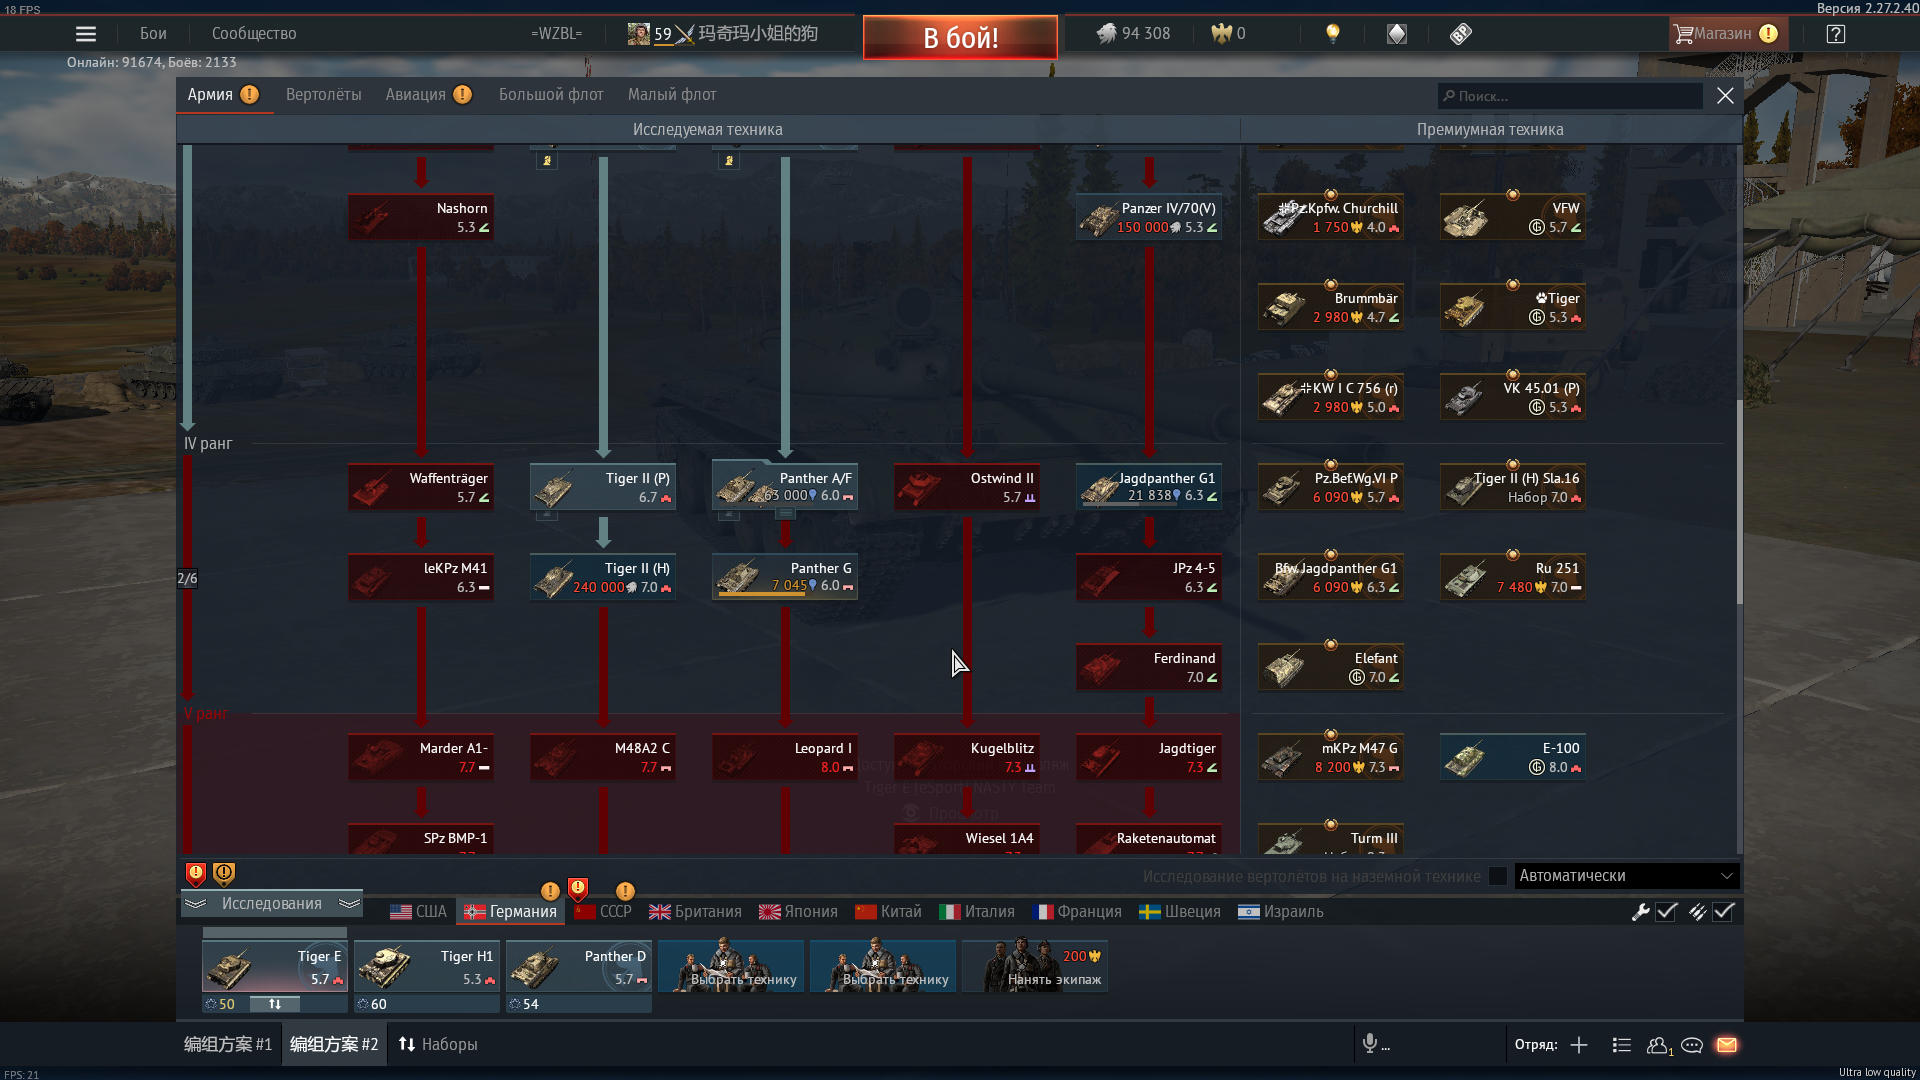Select the Китай nation tab
The image size is (1920, 1080).
point(888,912)
